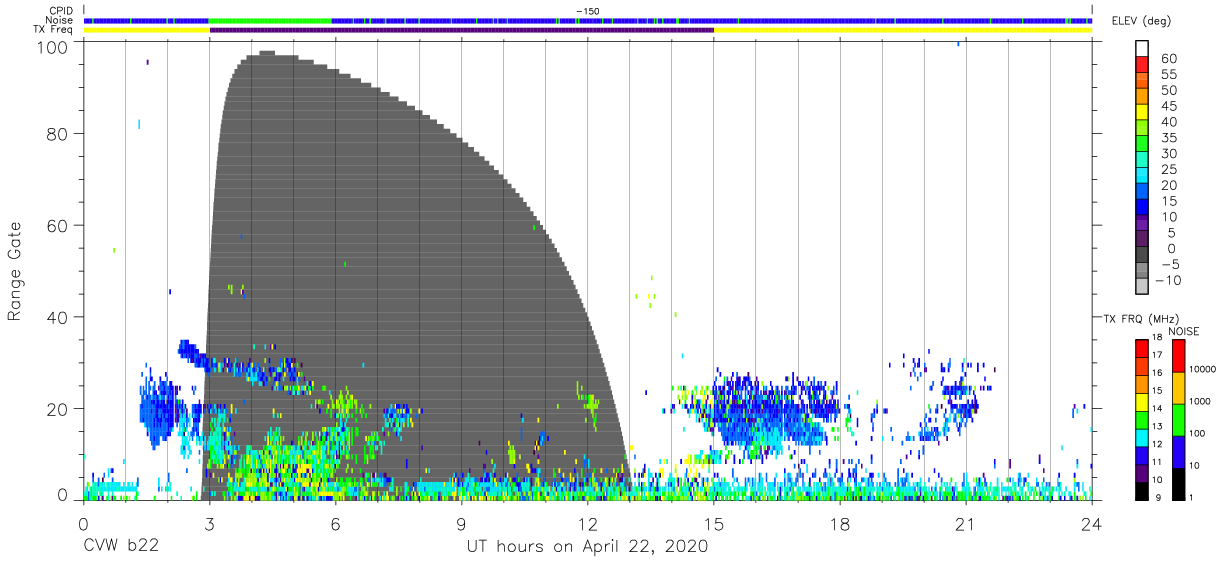Click the '-150' CPID value above plot
This screenshot has height=567, width=1228.
588,10
